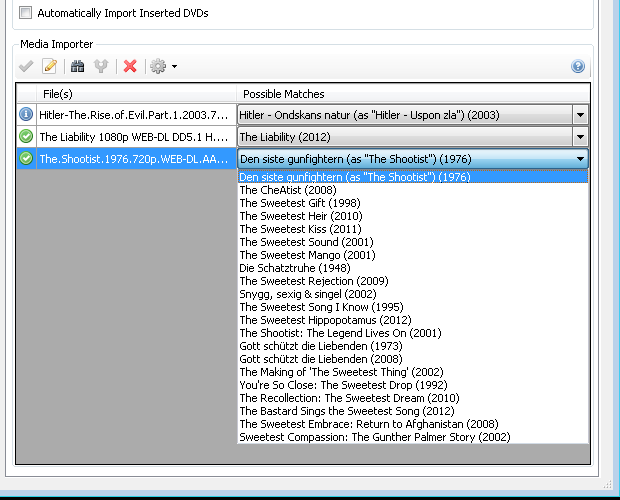Expand the Hitler - Ondskans natur match dropdown
The image size is (620, 500).
(580, 115)
